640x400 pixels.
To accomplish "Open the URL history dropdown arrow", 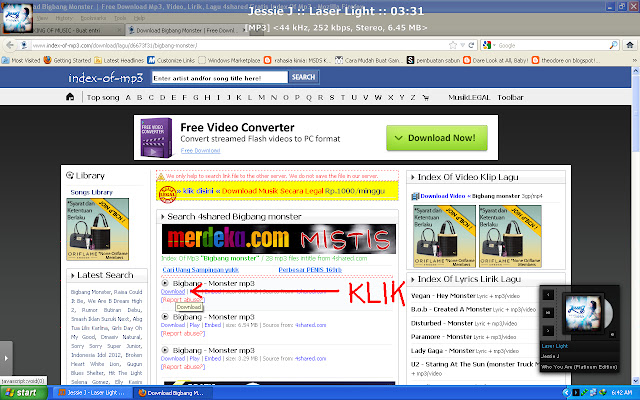I will [x=462, y=45].
